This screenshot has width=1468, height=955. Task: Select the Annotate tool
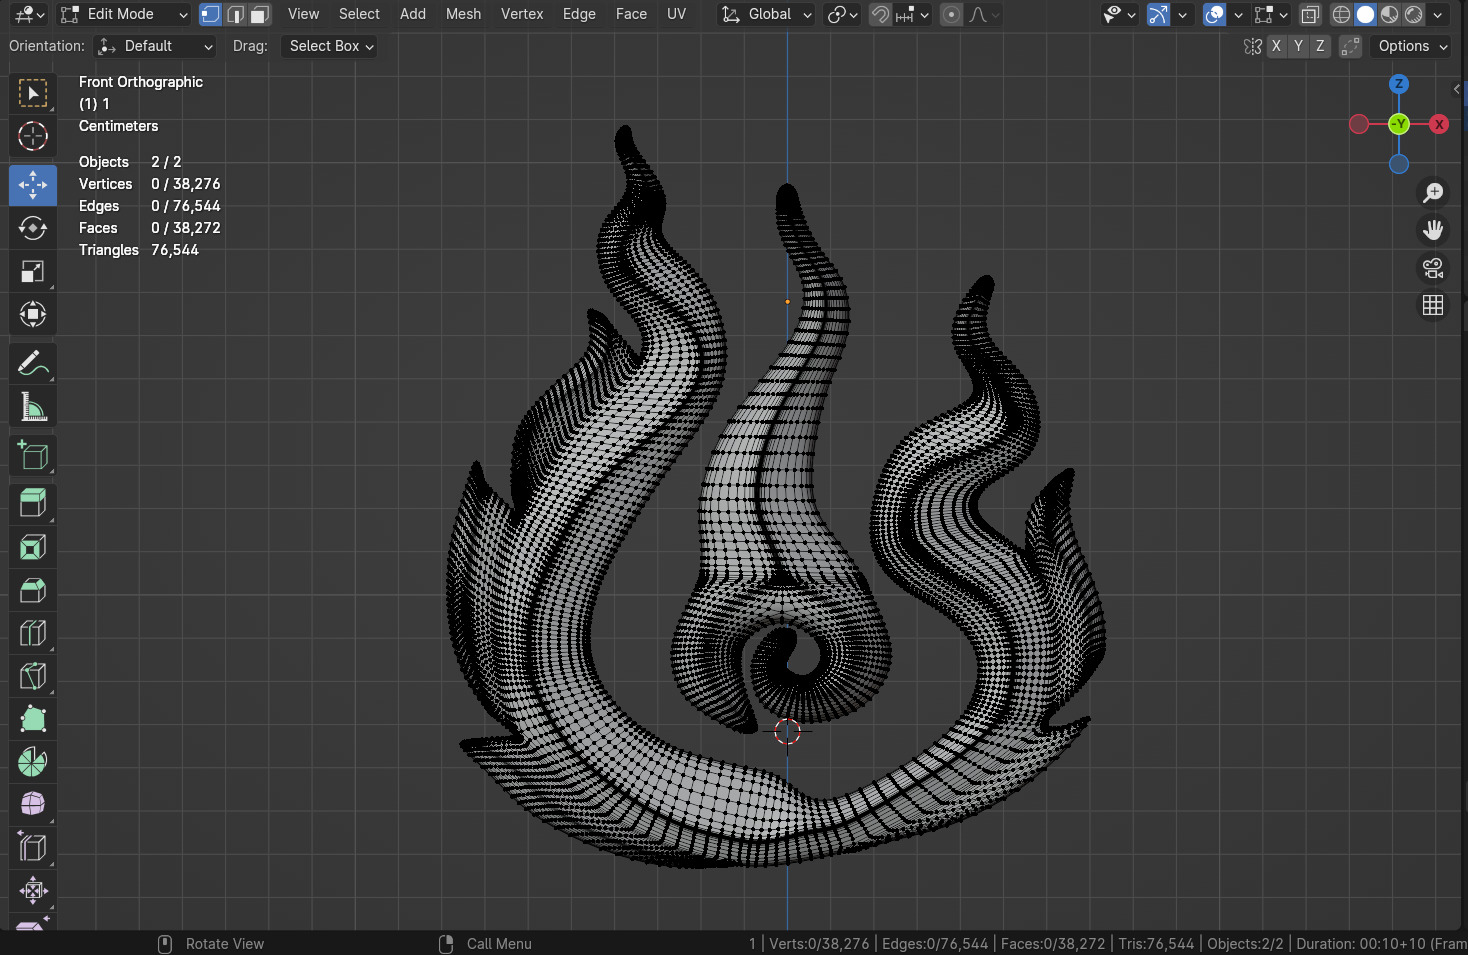click(33, 363)
